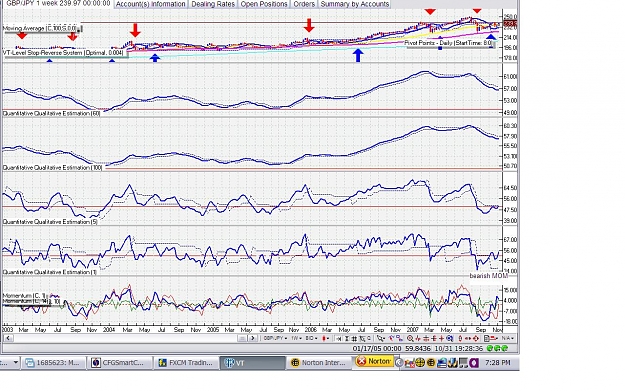Screen dimensions: 625x391
Task: Go to the Orders tab
Action: coord(304,4)
